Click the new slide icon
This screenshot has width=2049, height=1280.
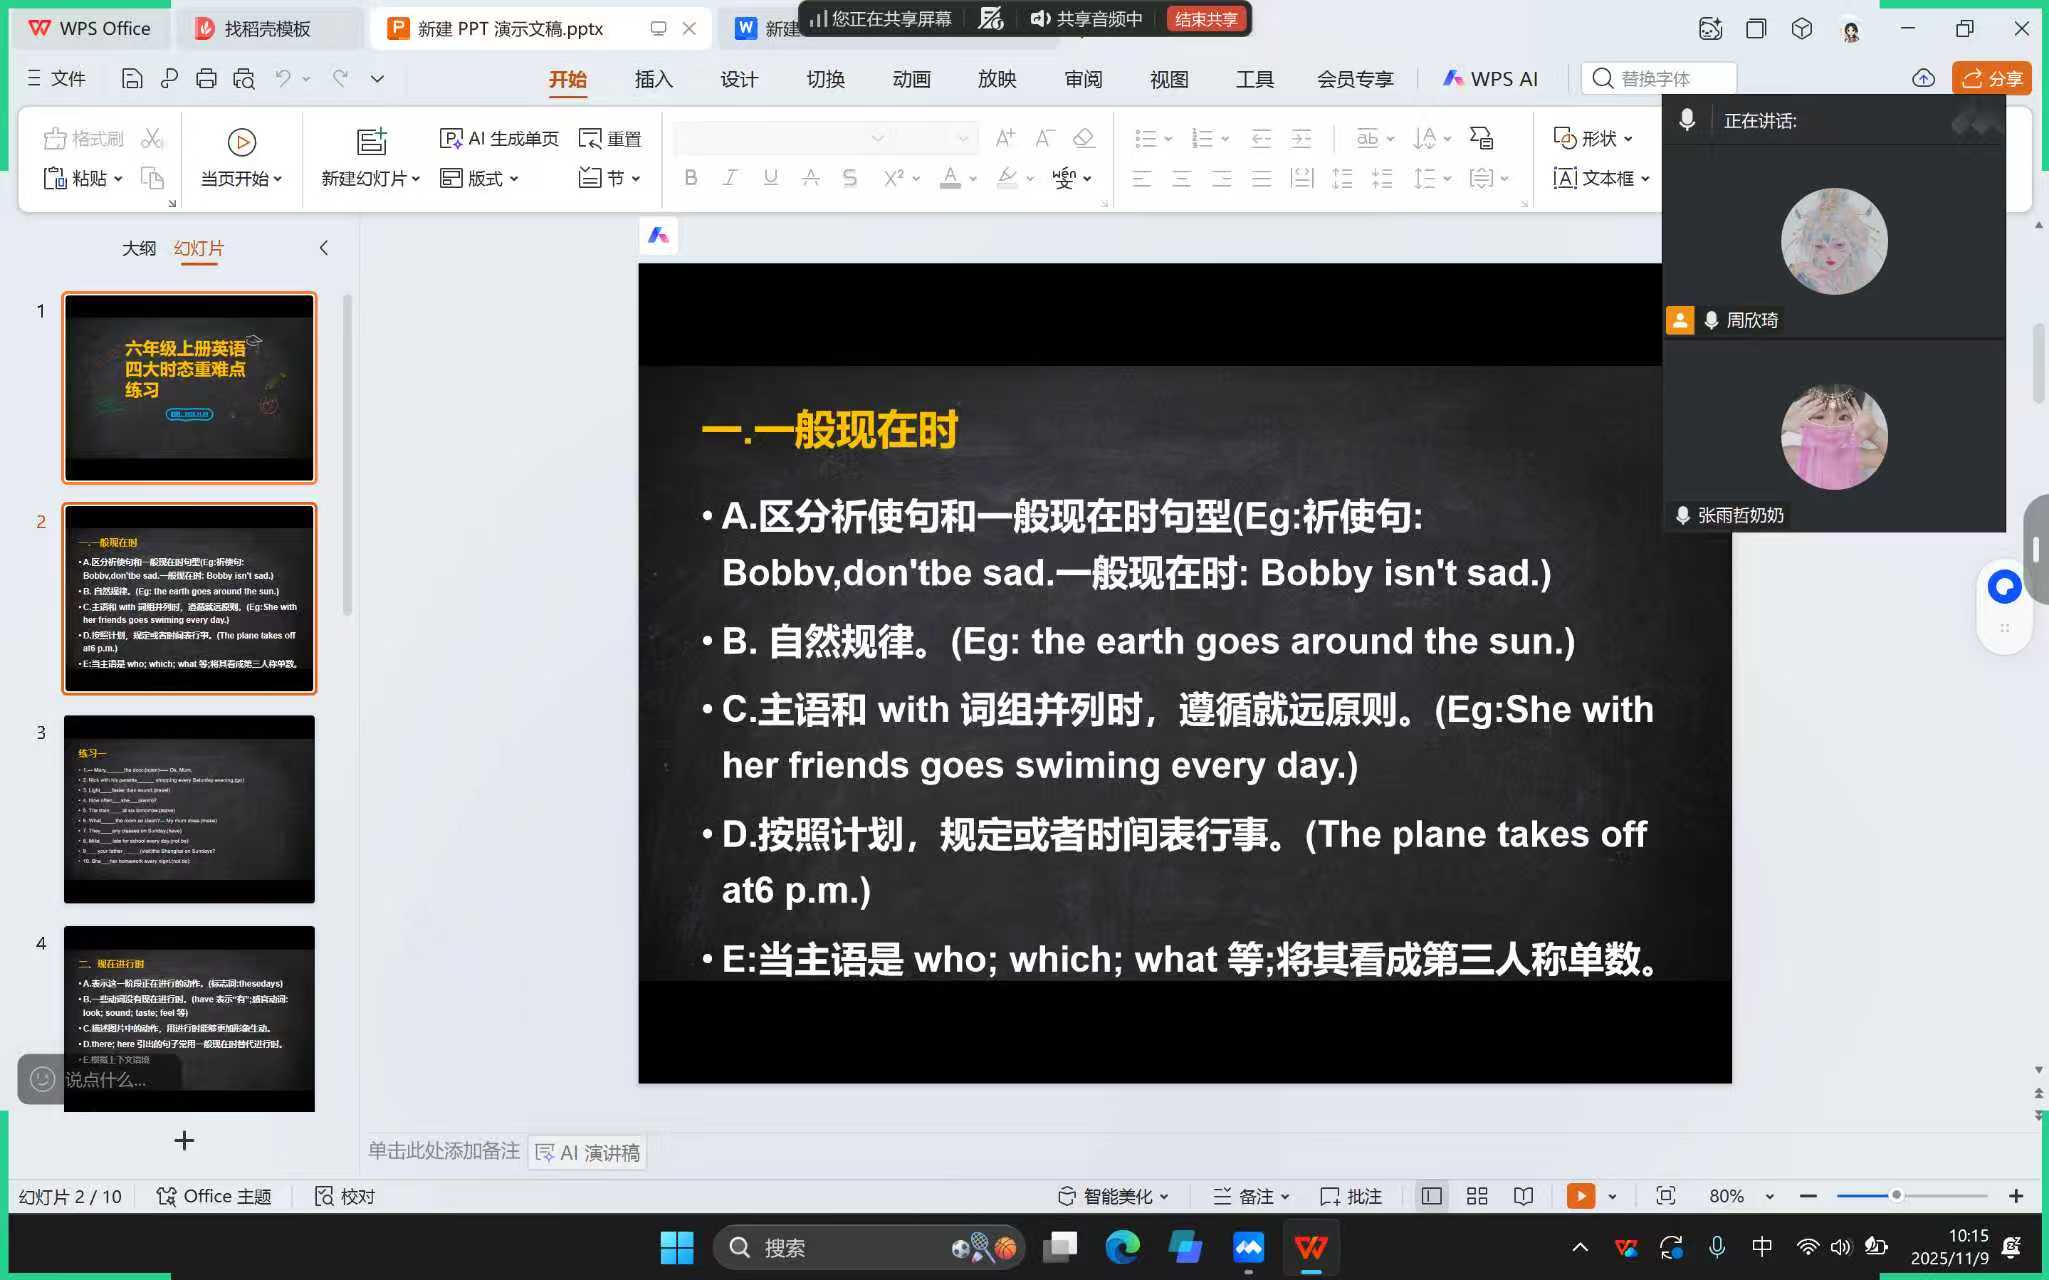point(371,142)
